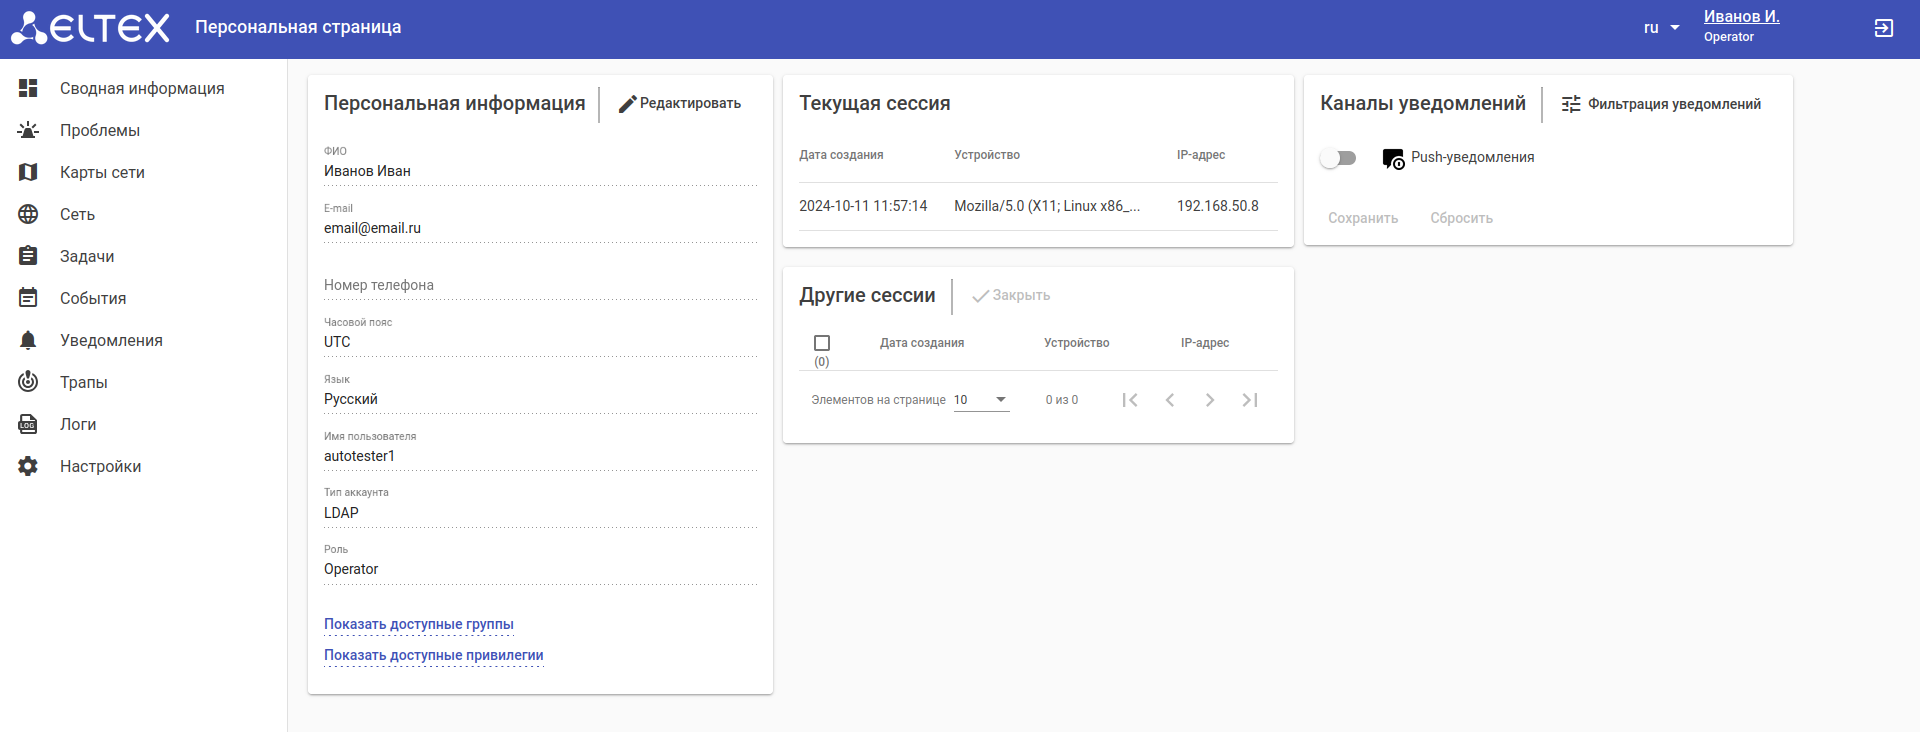
Task: Open the ru language dropdown
Action: pos(1661,28)
